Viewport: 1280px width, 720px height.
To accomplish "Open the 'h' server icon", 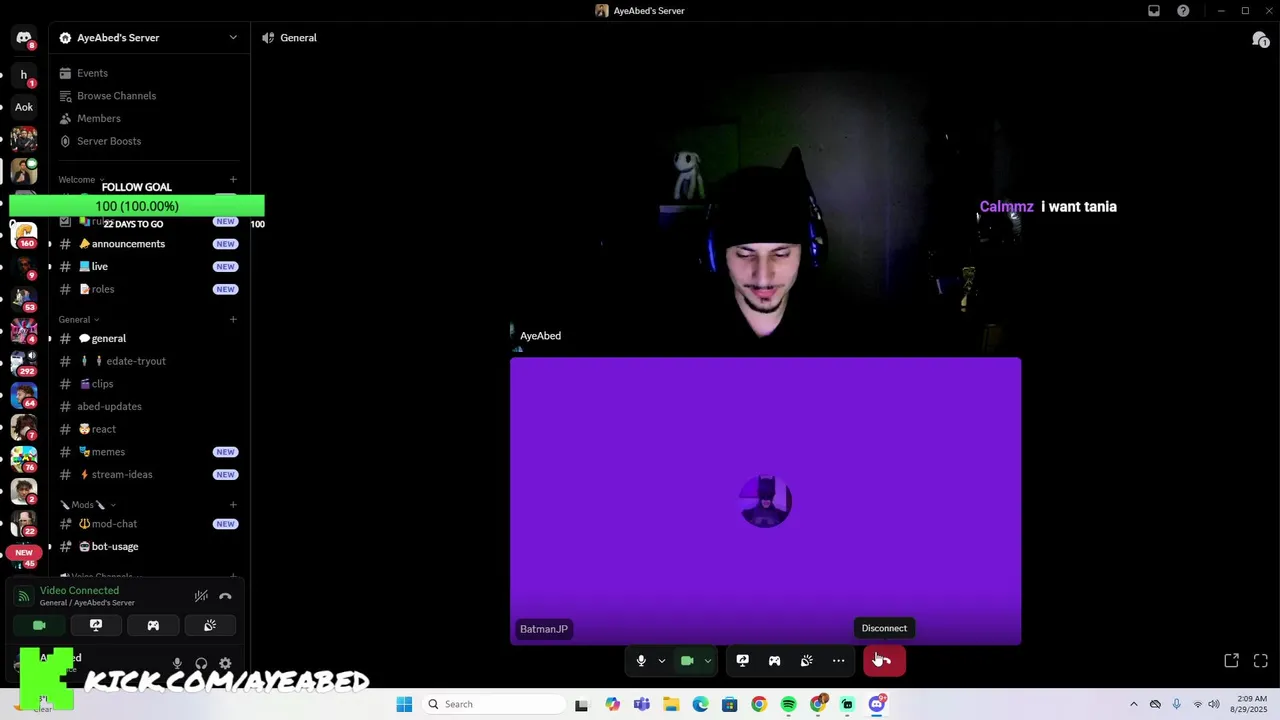I will pos(24,75).
